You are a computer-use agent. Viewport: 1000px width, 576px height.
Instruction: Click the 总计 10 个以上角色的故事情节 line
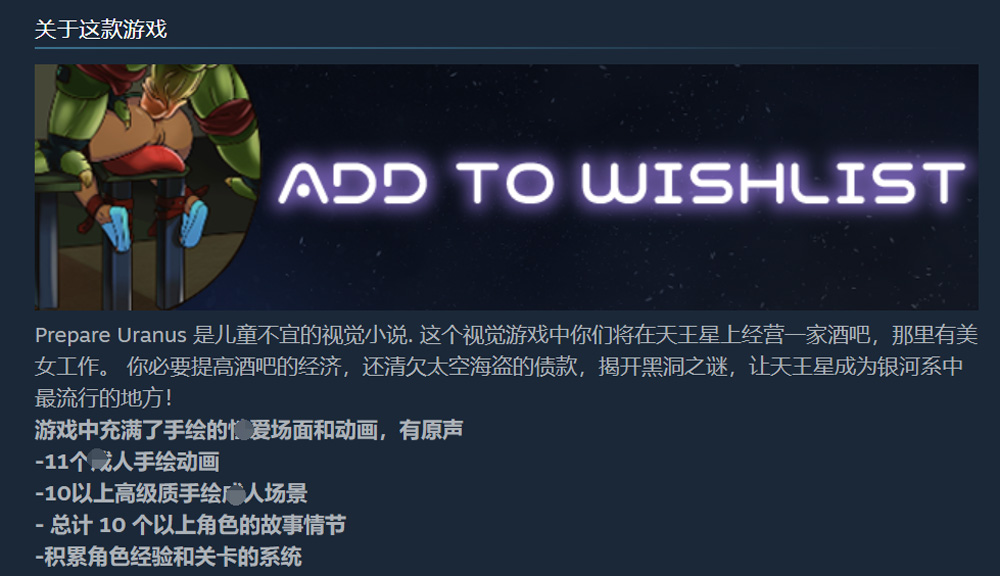190,525
